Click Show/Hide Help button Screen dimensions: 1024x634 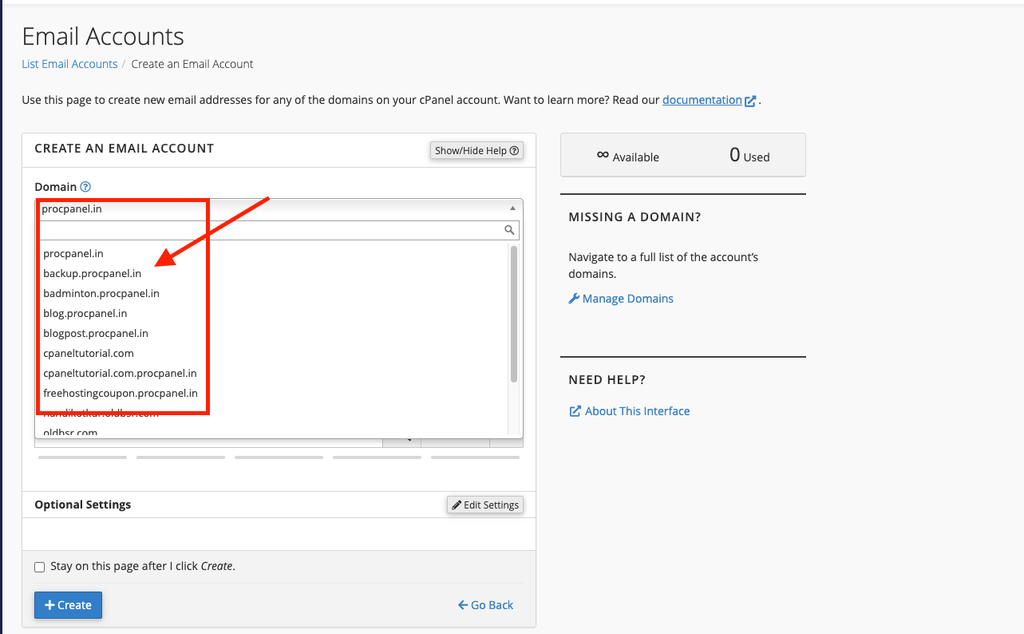[477, 151]
